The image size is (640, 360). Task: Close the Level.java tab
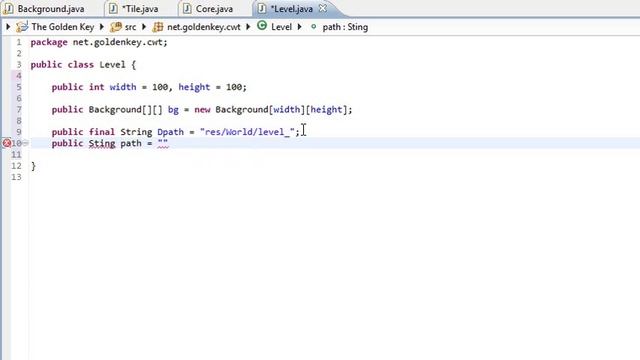322,8
